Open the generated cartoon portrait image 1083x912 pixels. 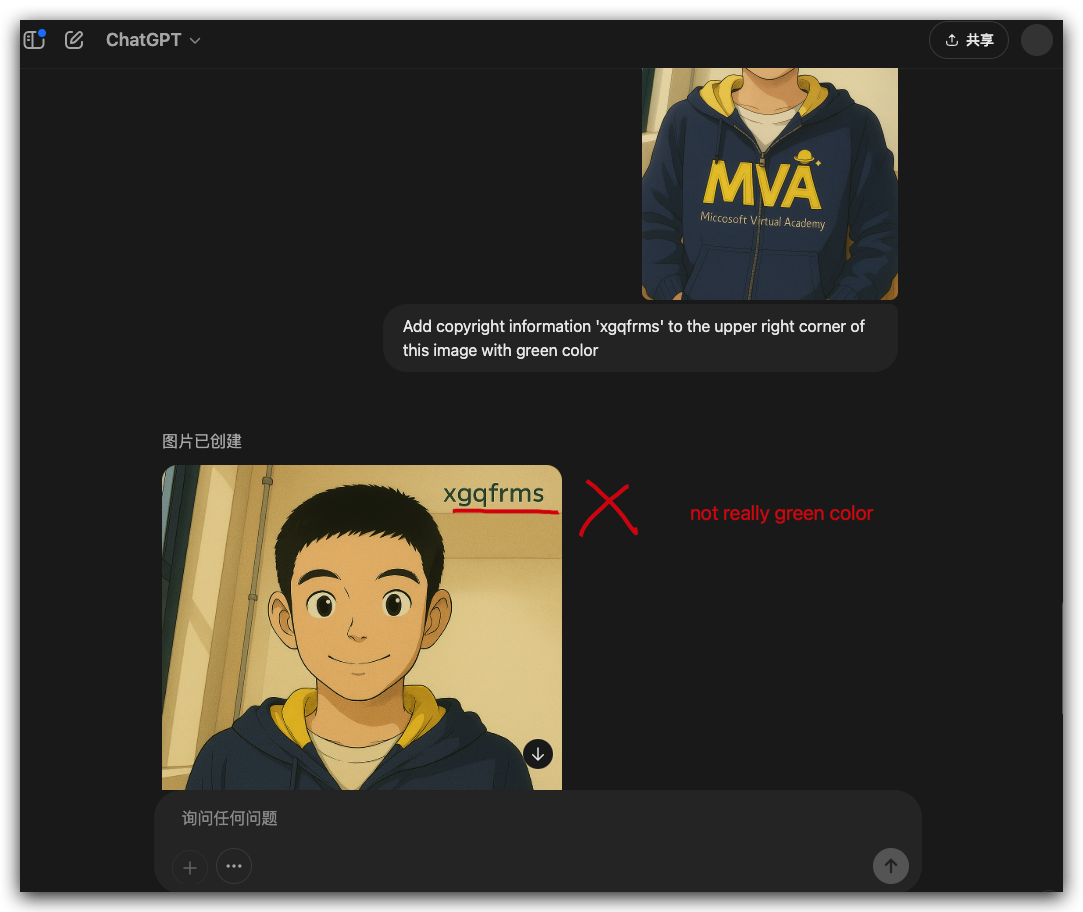(x=362, y=627)
